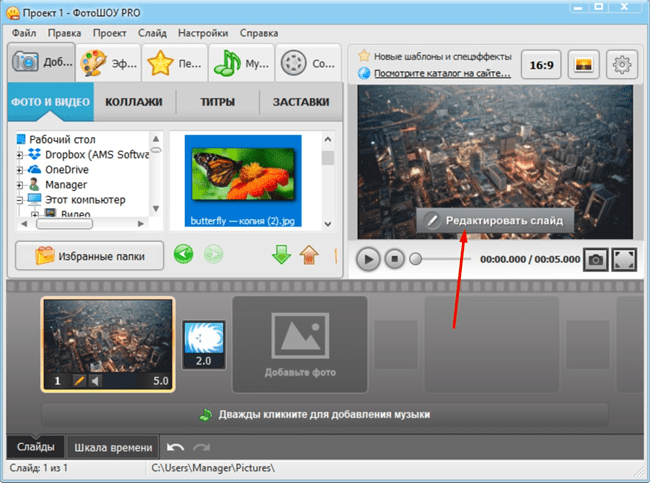650x483 pixels.
Task: Go back with green left arrow
Action: 183,254
